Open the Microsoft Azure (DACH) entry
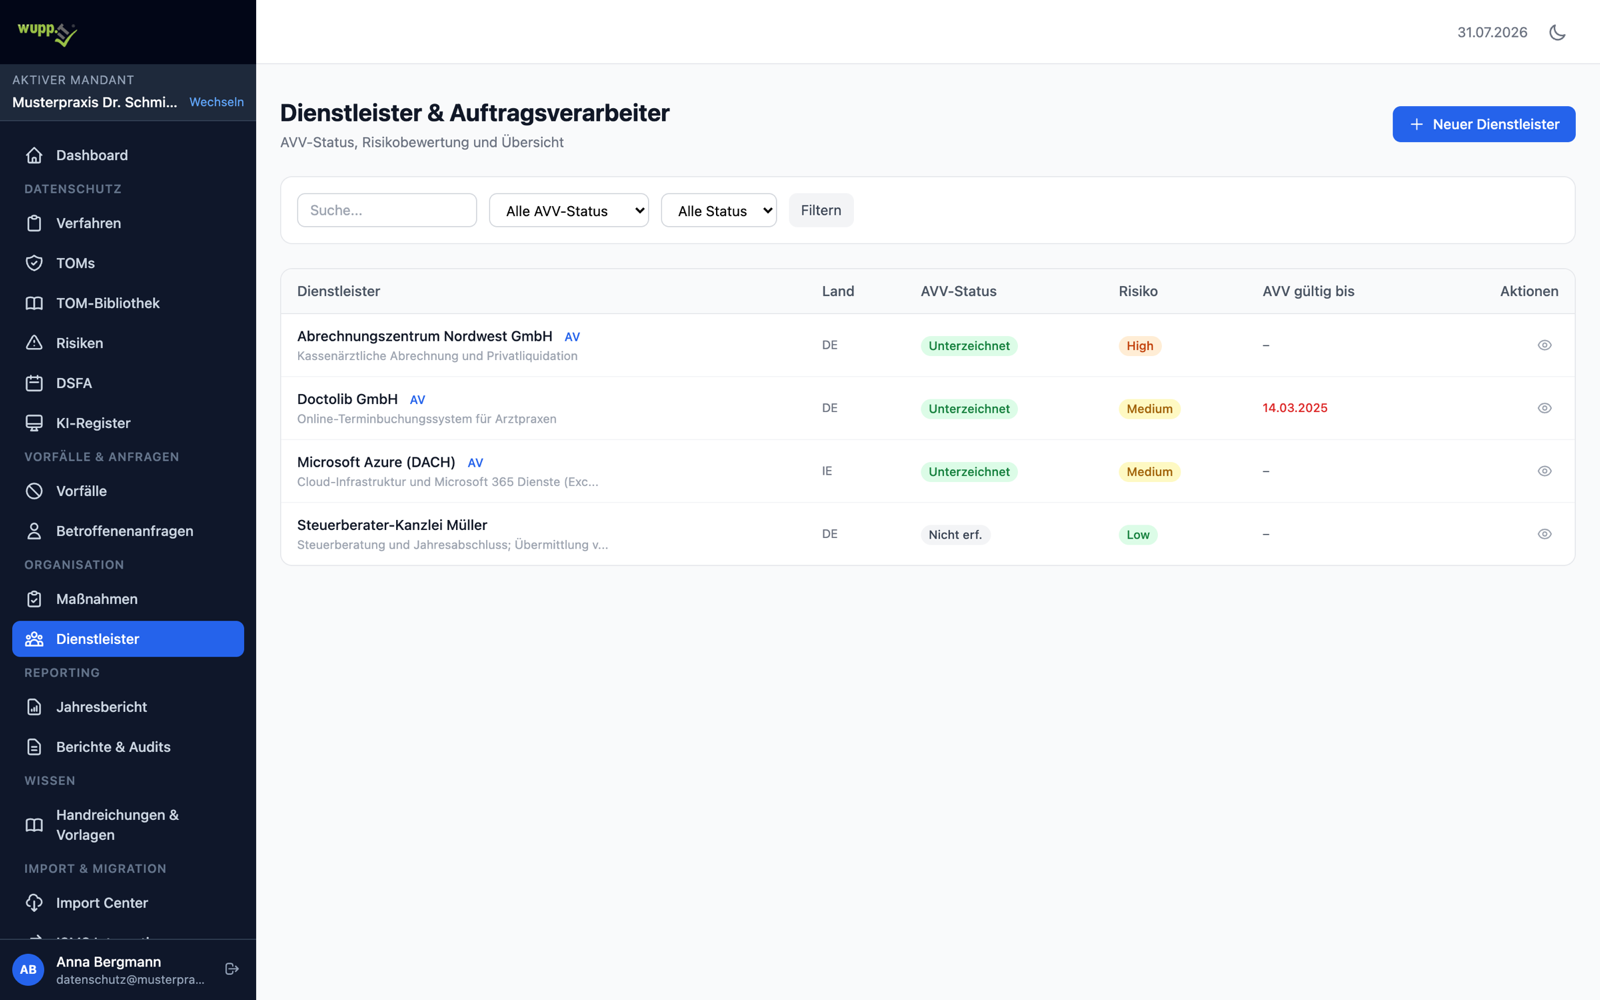 click(376, 462)
